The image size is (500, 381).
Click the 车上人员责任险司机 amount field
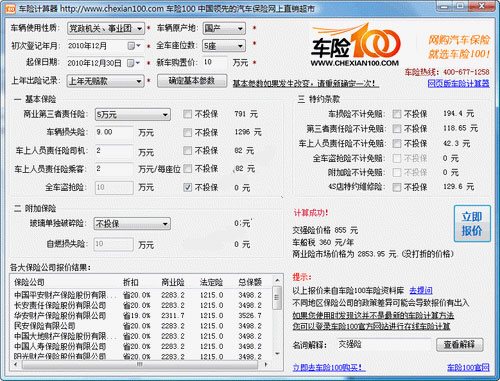tap(114, 151)
